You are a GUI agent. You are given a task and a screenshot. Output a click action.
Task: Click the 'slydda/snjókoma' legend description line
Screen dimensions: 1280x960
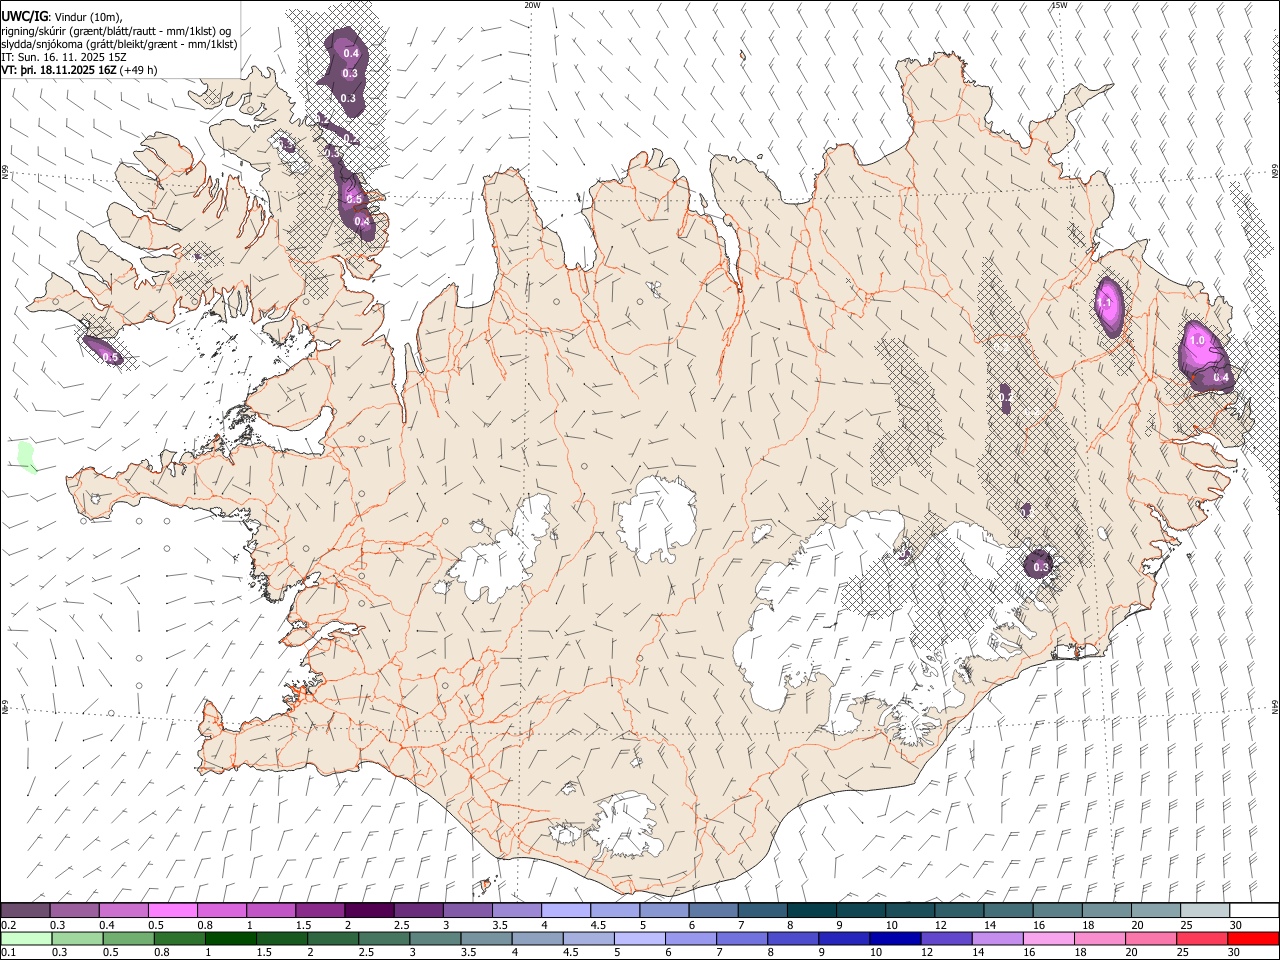pyautogui.click(x=119, y=44)
